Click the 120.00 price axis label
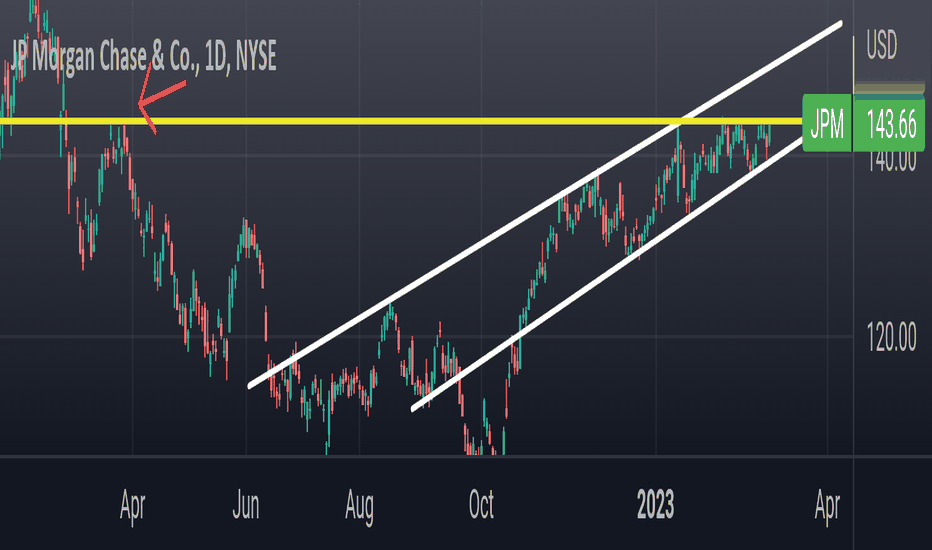Screen dimensions: 932x550 891,337
